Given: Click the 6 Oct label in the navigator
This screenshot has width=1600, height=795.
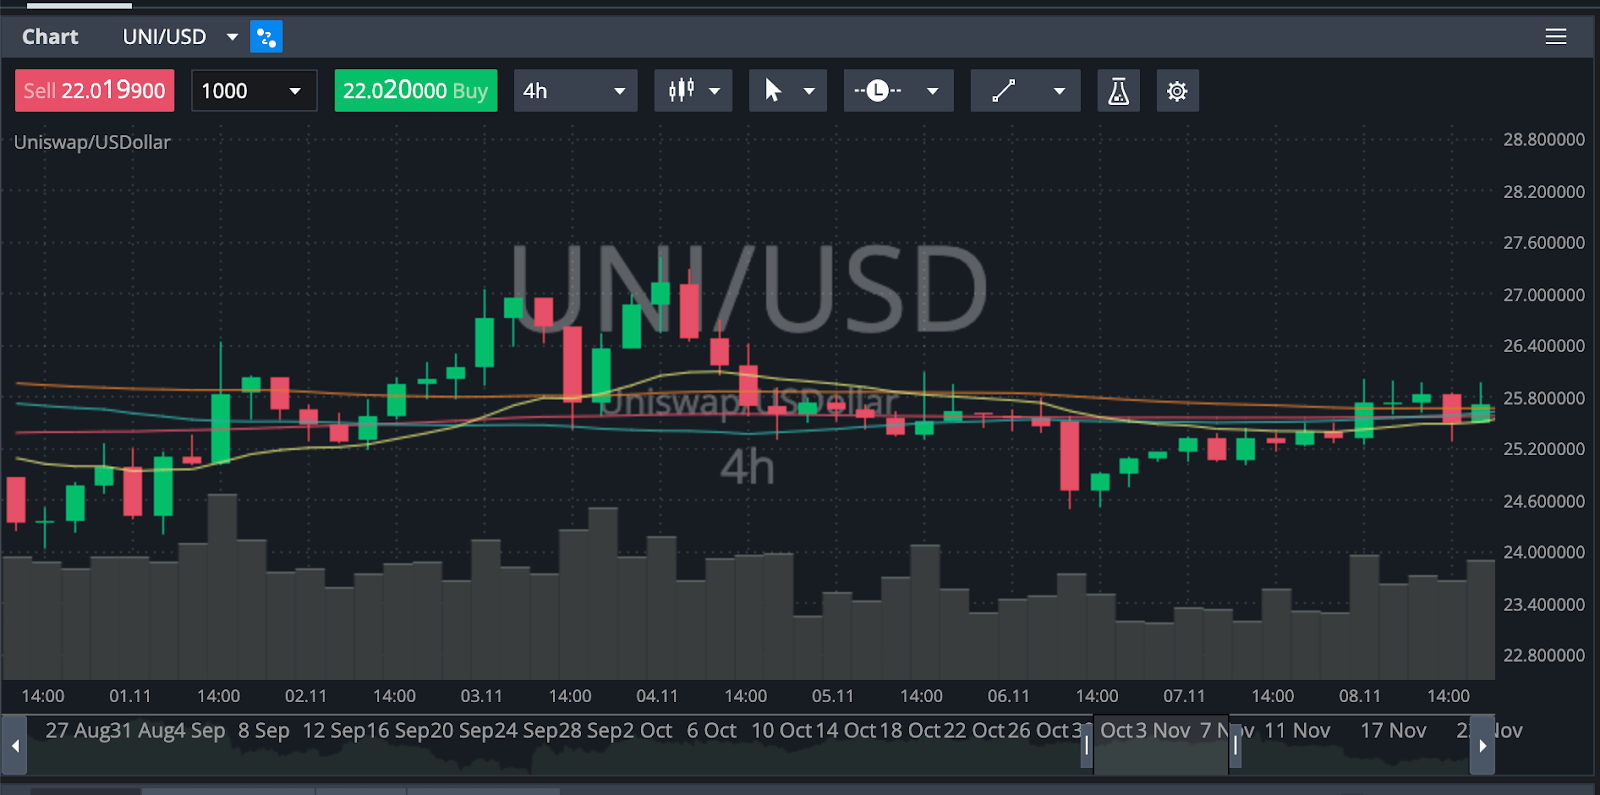Looking at the screenshot, I should [x=711, y=731].
